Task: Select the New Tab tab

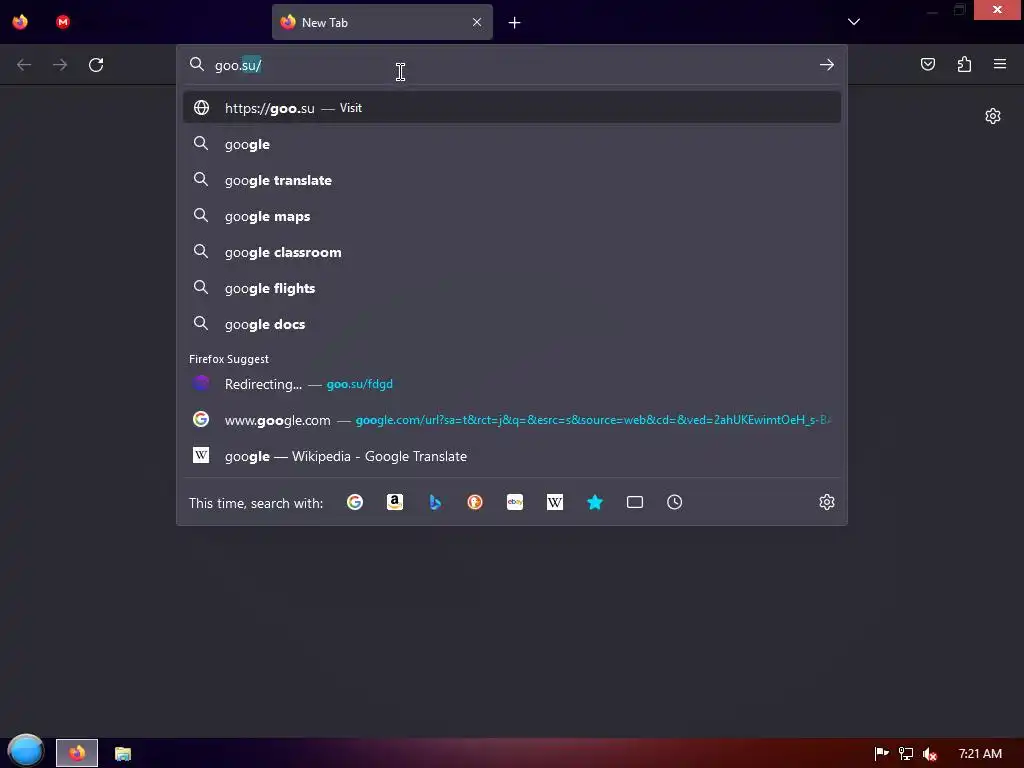Action: 382,22
